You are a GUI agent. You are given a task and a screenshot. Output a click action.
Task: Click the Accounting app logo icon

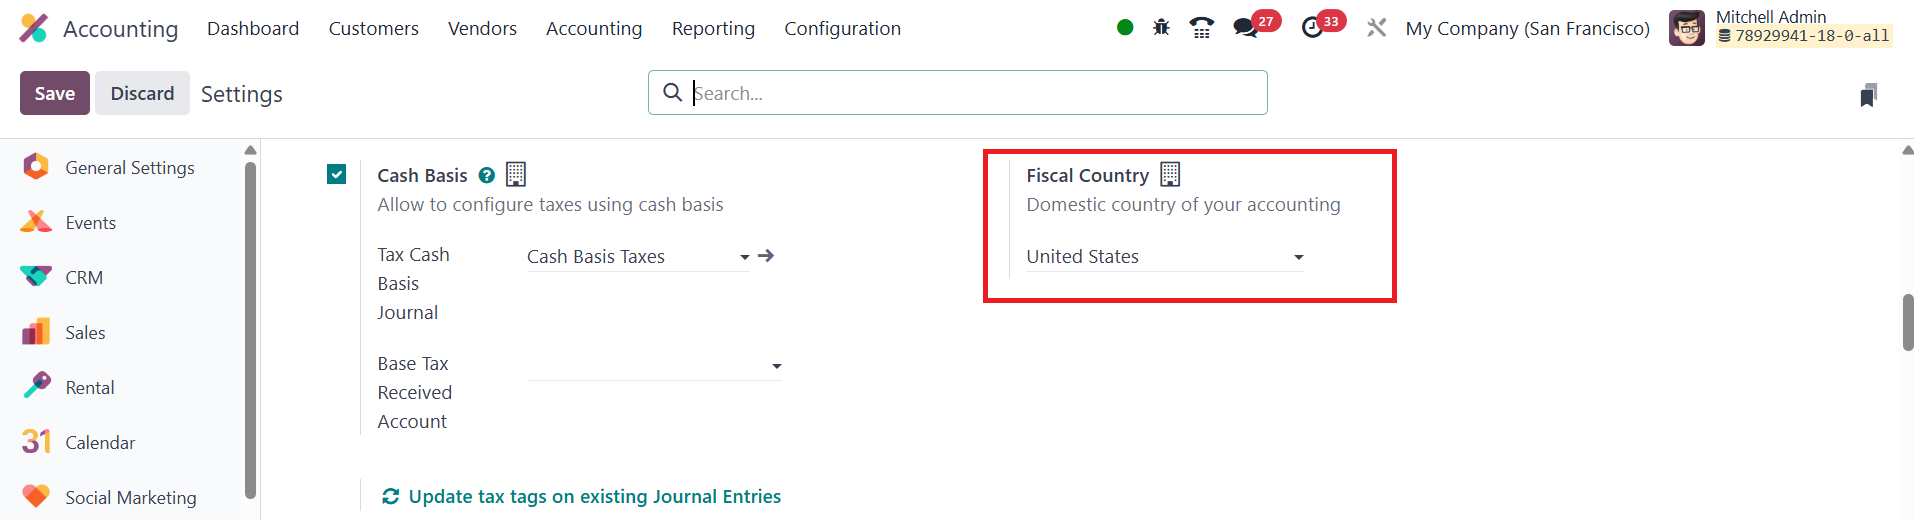(x=33, y=28)
